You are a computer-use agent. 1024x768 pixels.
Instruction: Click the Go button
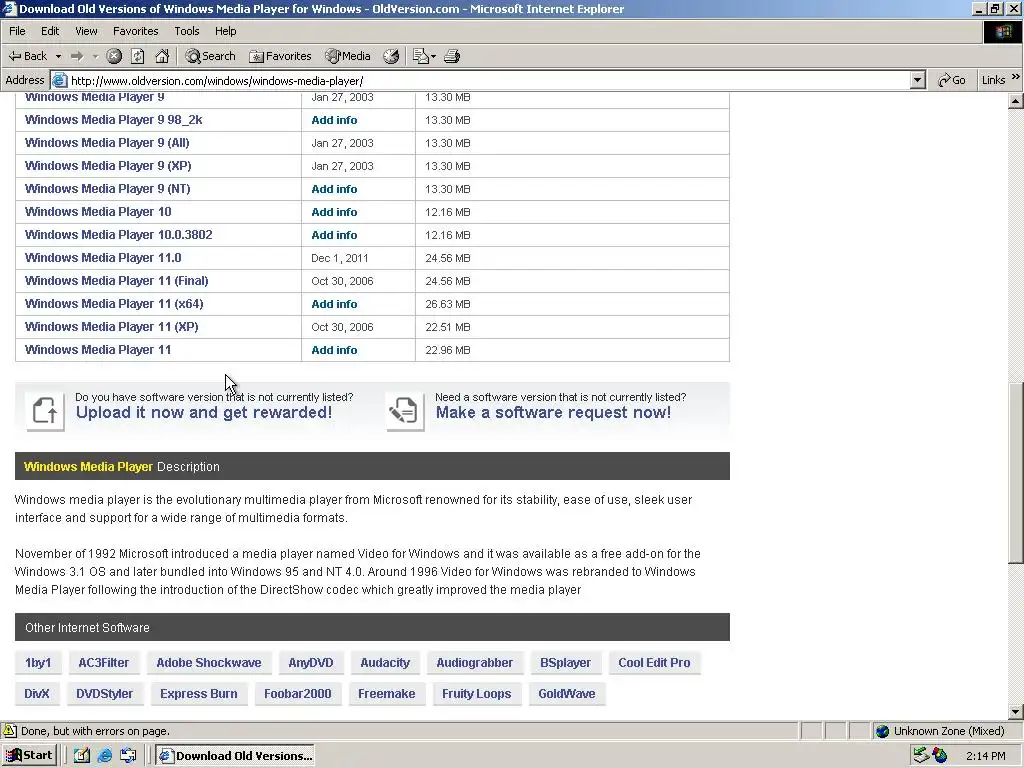[952, 80]
